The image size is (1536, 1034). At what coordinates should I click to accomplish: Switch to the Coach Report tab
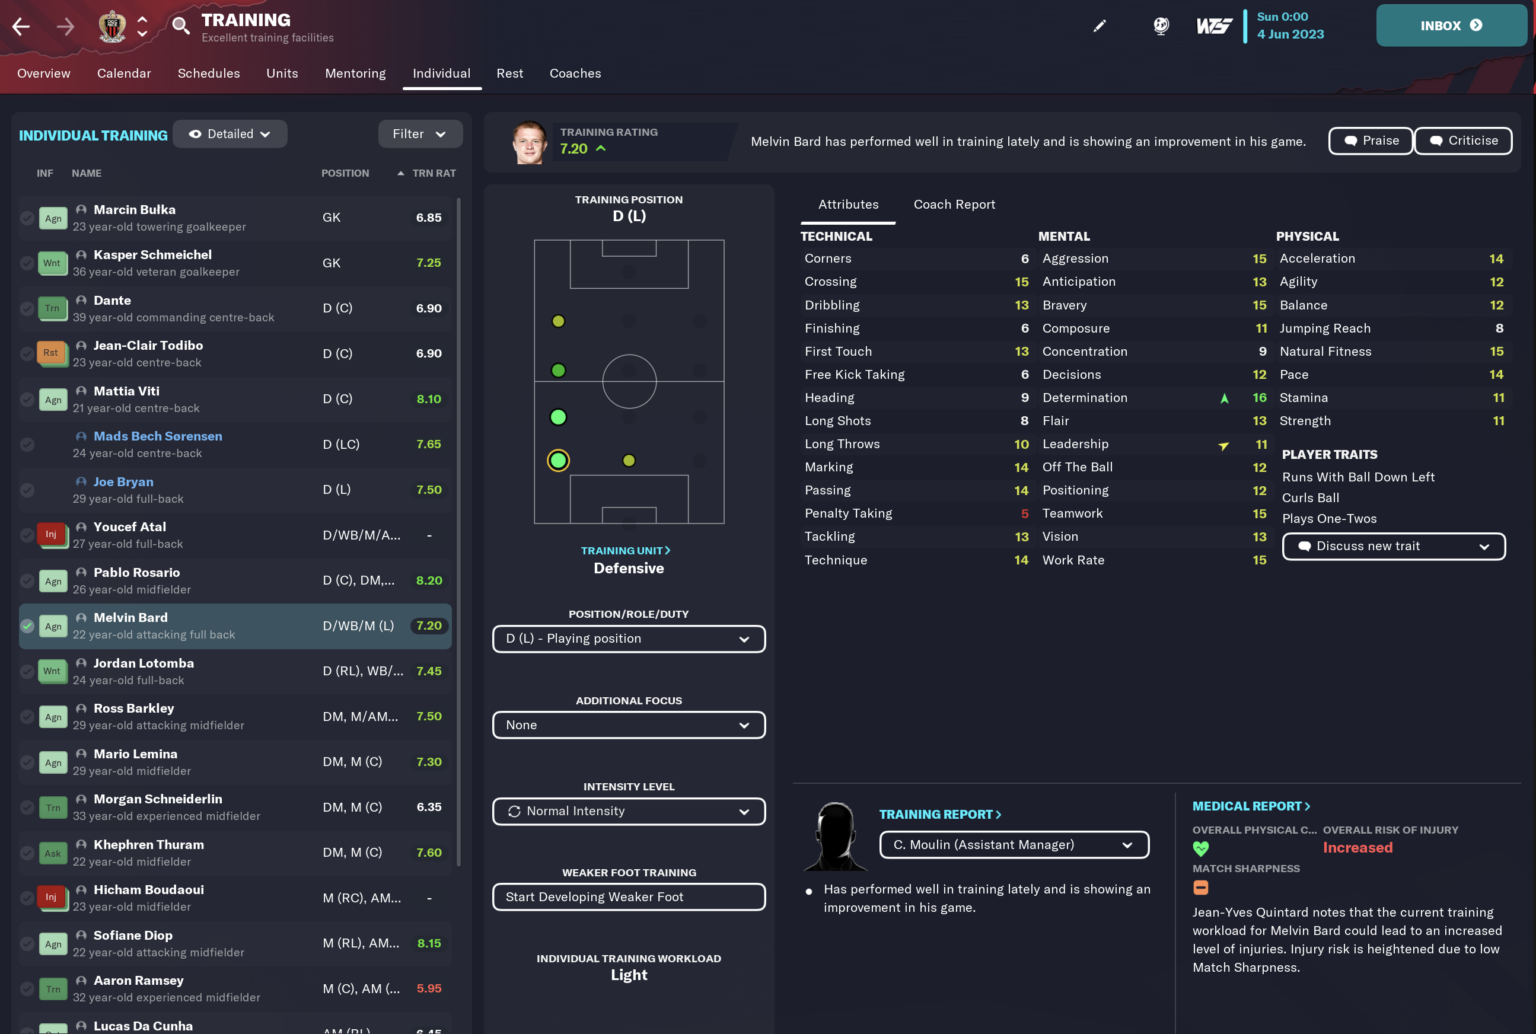click(954, 204)
